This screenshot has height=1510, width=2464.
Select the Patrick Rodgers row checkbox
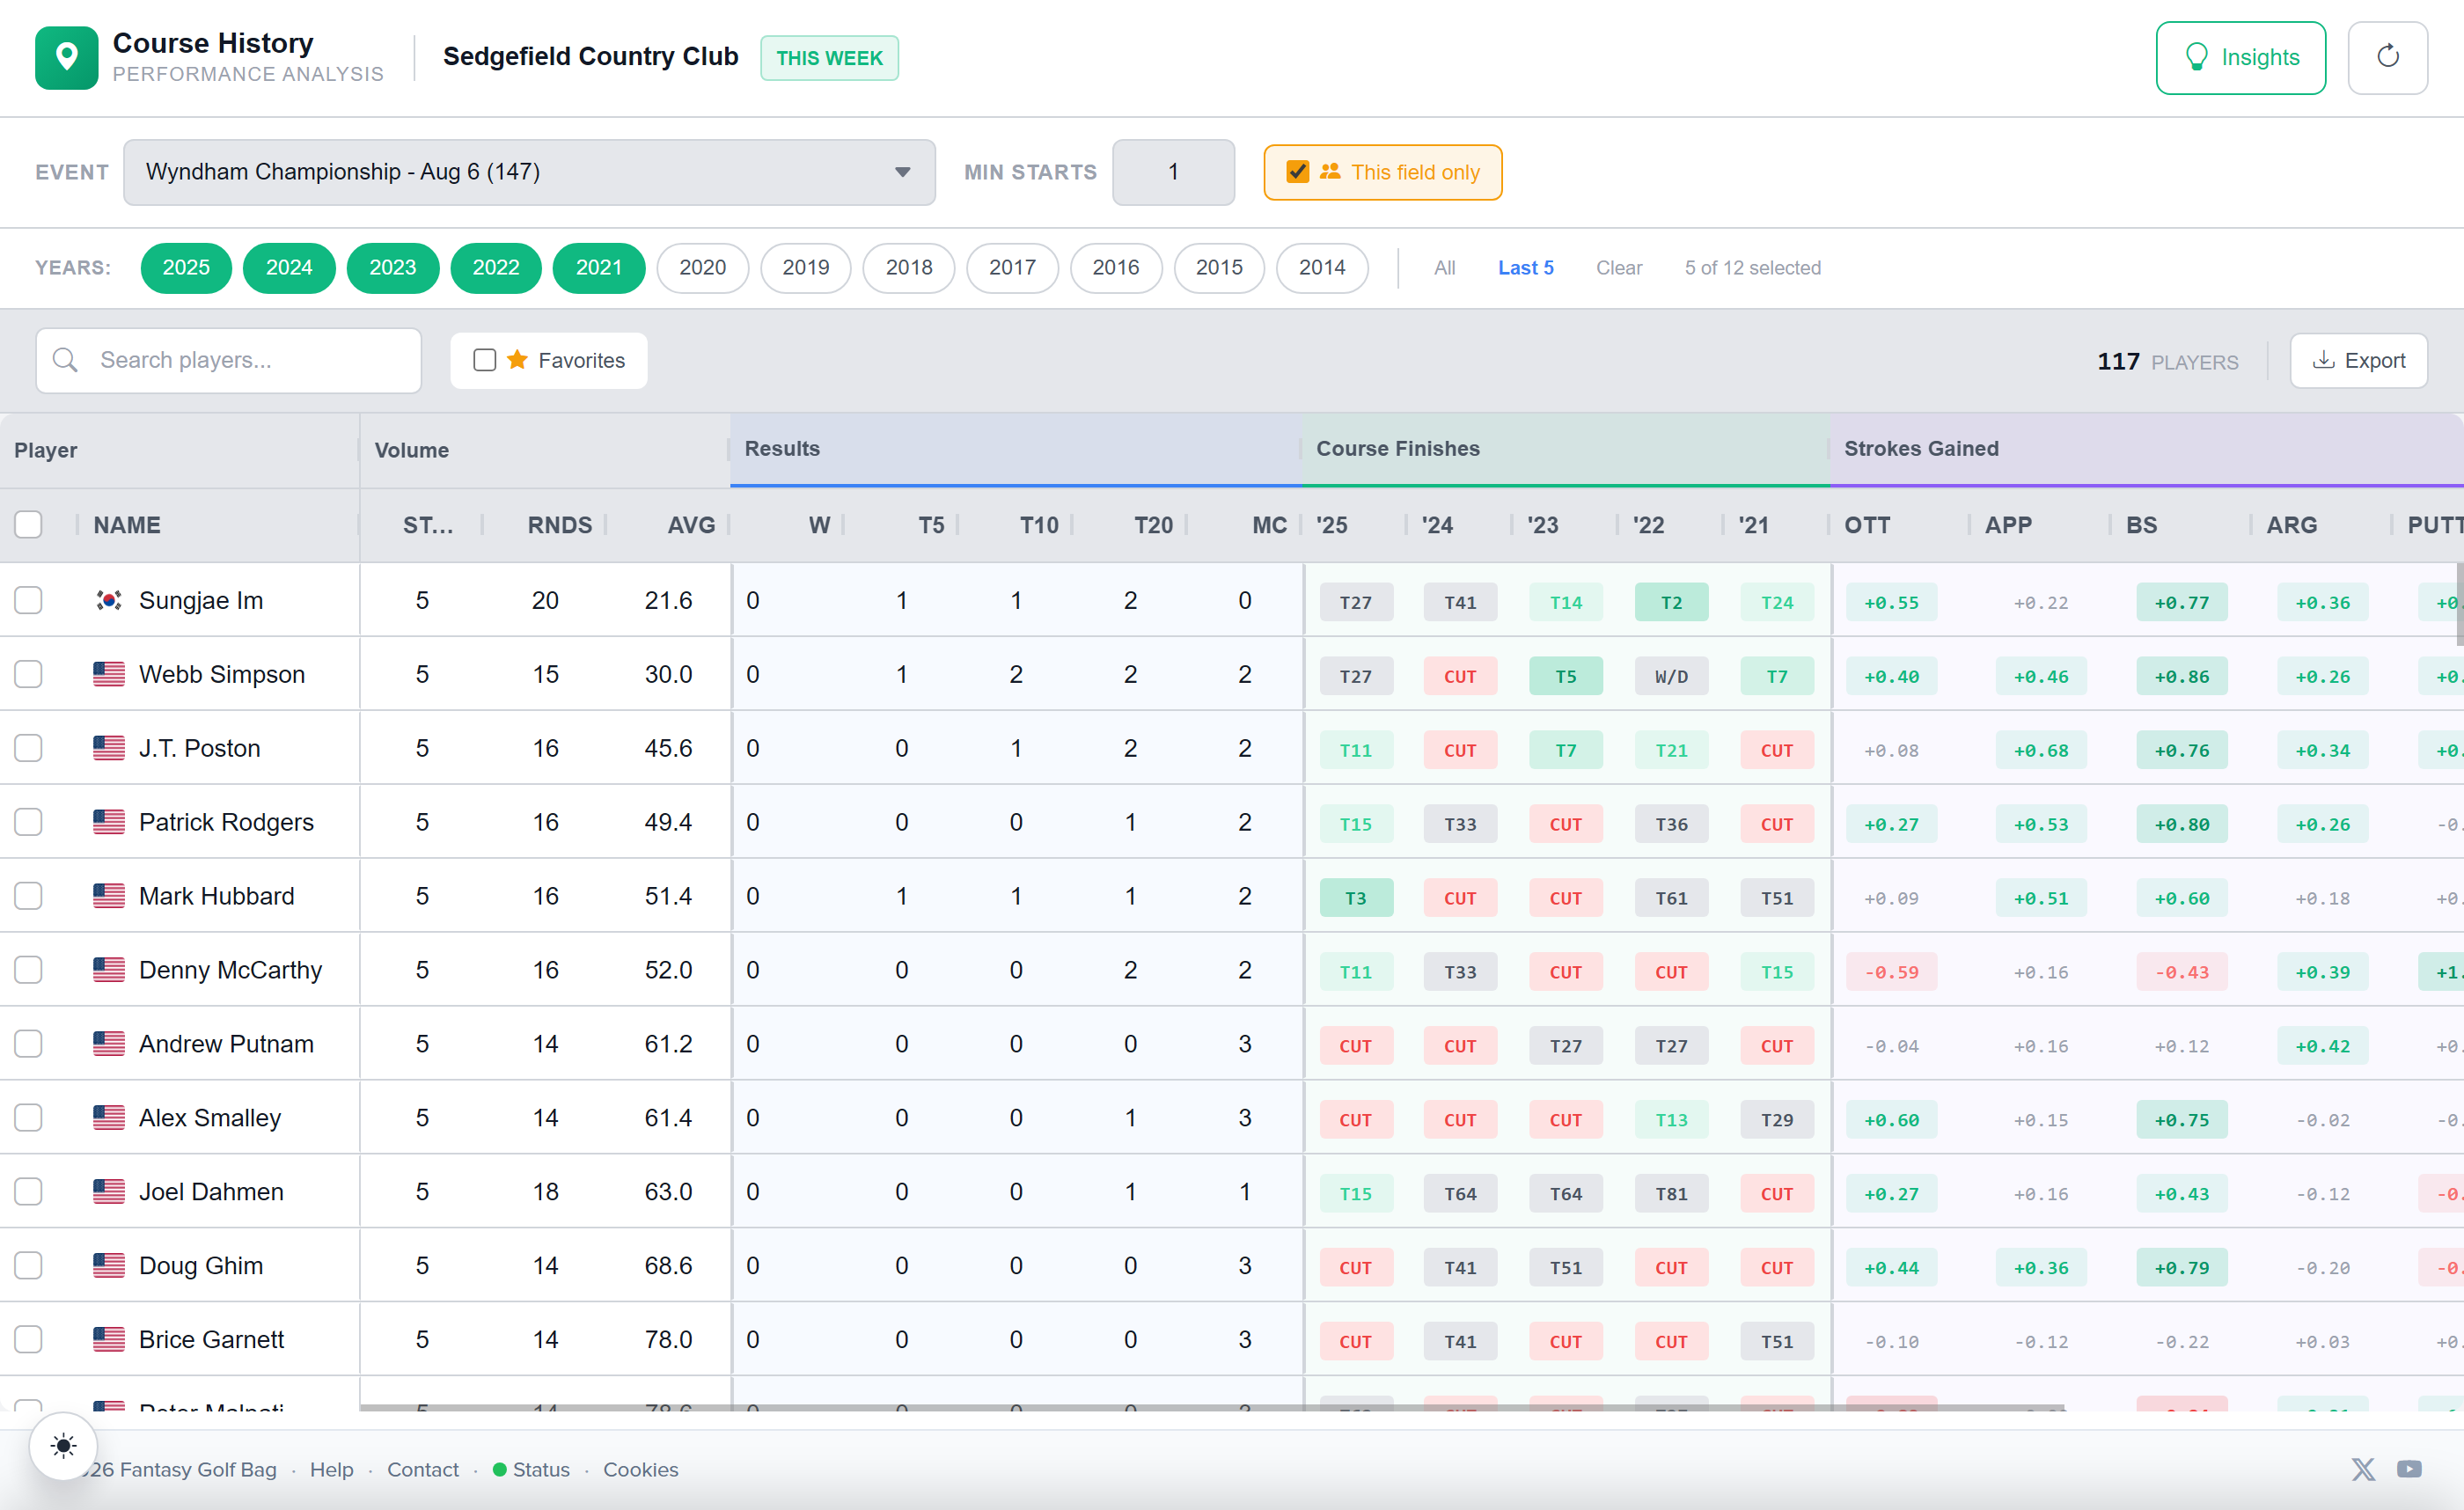click(28, 822)
